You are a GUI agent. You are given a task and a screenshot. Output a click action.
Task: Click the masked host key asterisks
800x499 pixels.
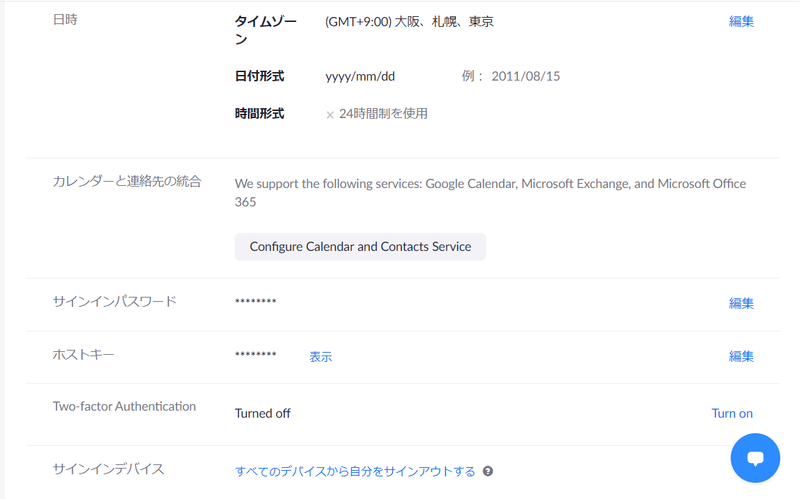click(x=256, y=354)
